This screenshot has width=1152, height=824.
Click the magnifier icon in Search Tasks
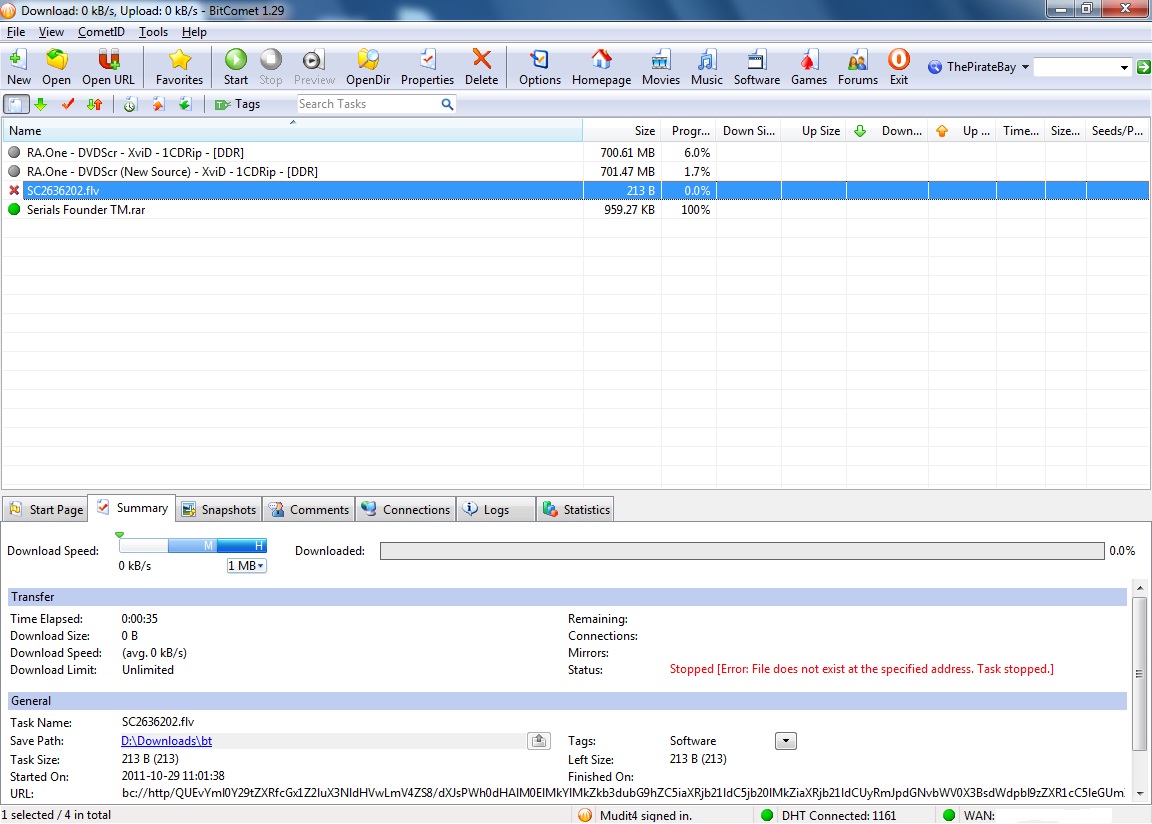coord(447,104)
